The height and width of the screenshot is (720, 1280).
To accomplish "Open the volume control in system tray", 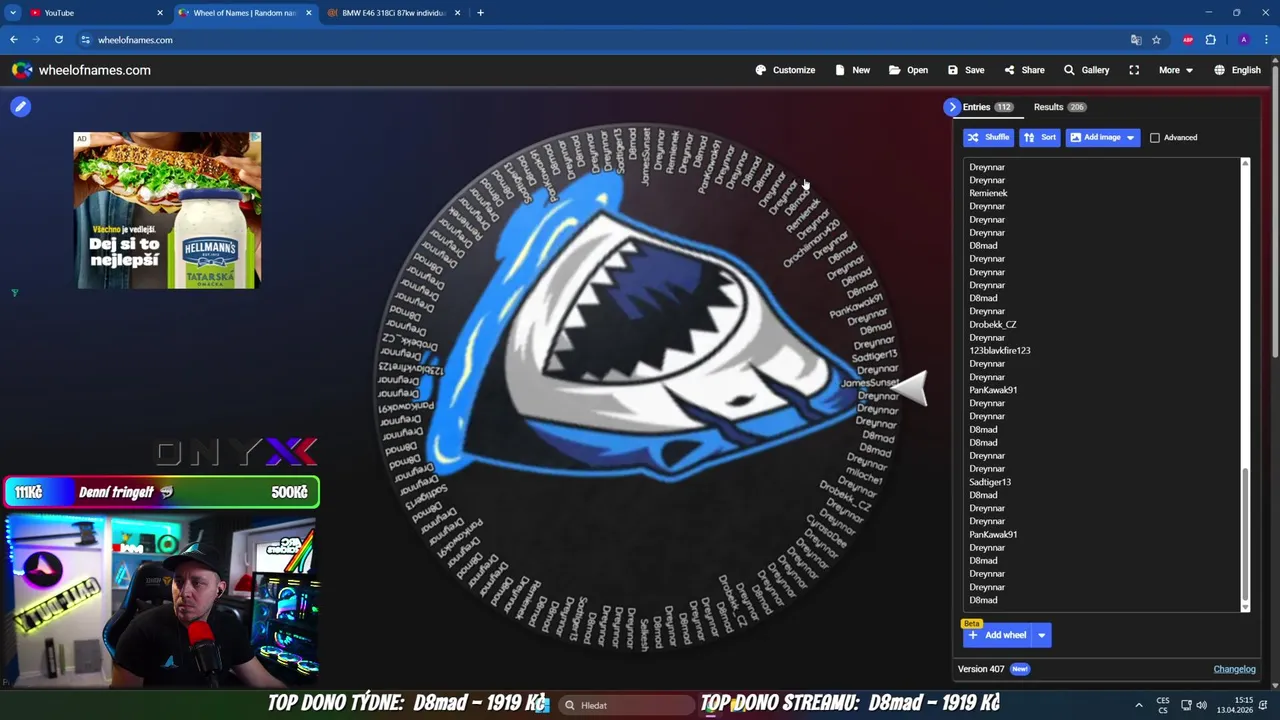I will point(1201,705).
